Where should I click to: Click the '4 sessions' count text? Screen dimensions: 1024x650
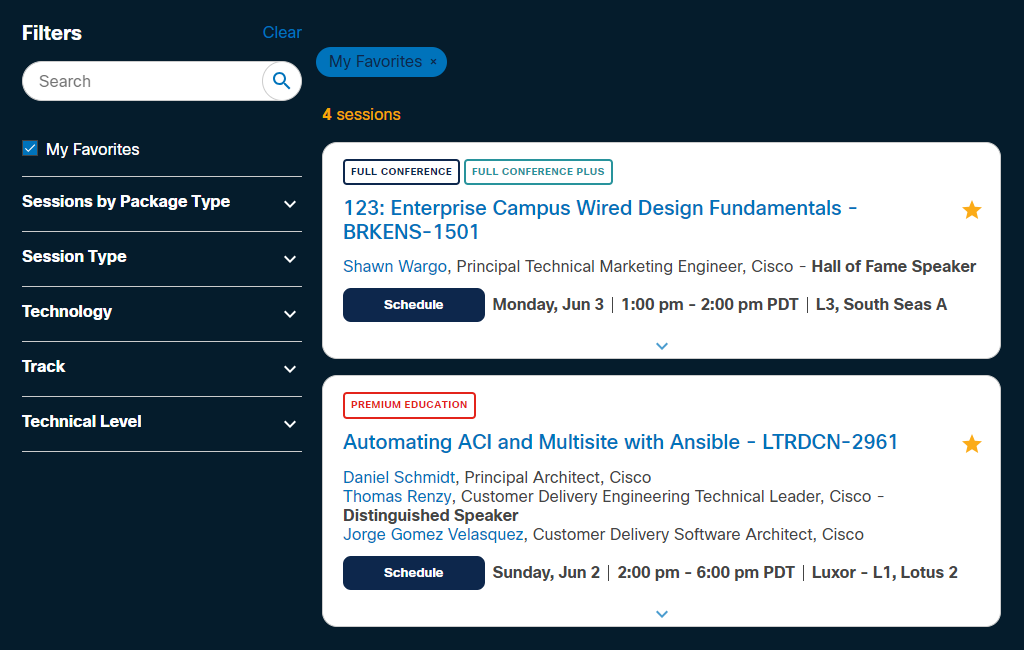point(361,114)
